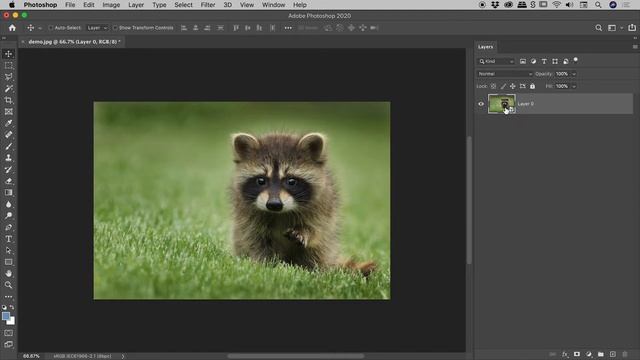
Task: Select the Rectangular Marquee tool
Action: pyautogui.click(x=9, y=65)
